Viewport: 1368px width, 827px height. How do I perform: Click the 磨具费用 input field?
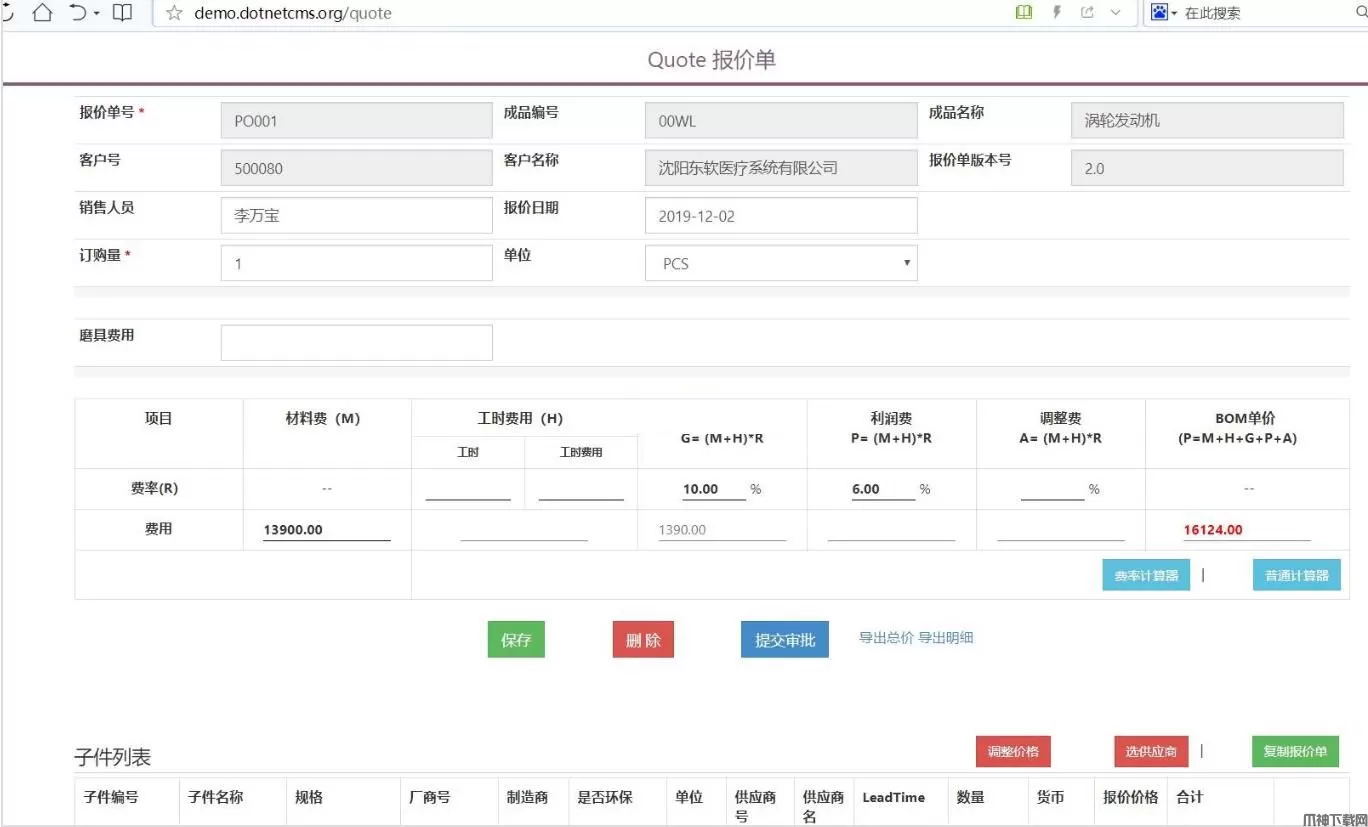(356, 342)
